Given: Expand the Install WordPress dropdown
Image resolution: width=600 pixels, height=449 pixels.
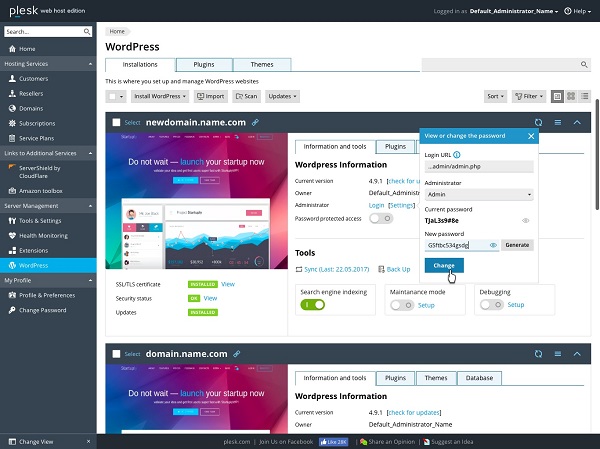Looking at the screenshot, I should [160, 97].
